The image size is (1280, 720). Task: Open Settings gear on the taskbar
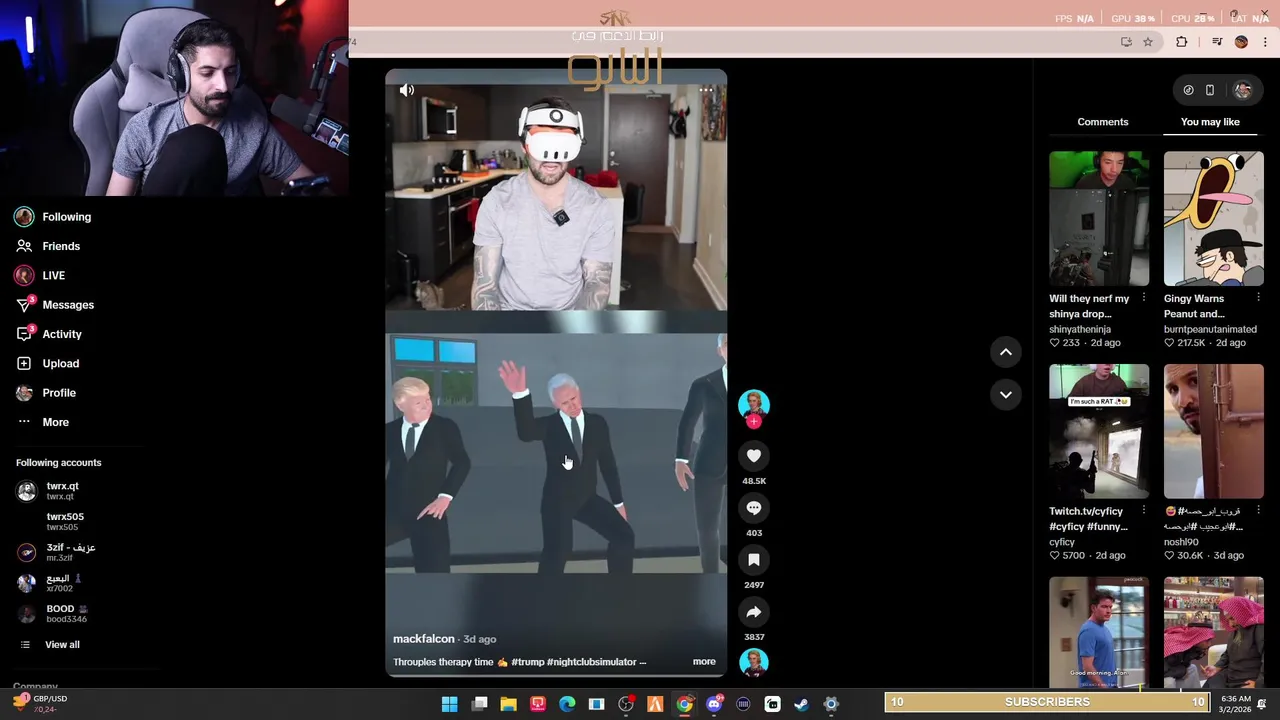pos(831,704)
